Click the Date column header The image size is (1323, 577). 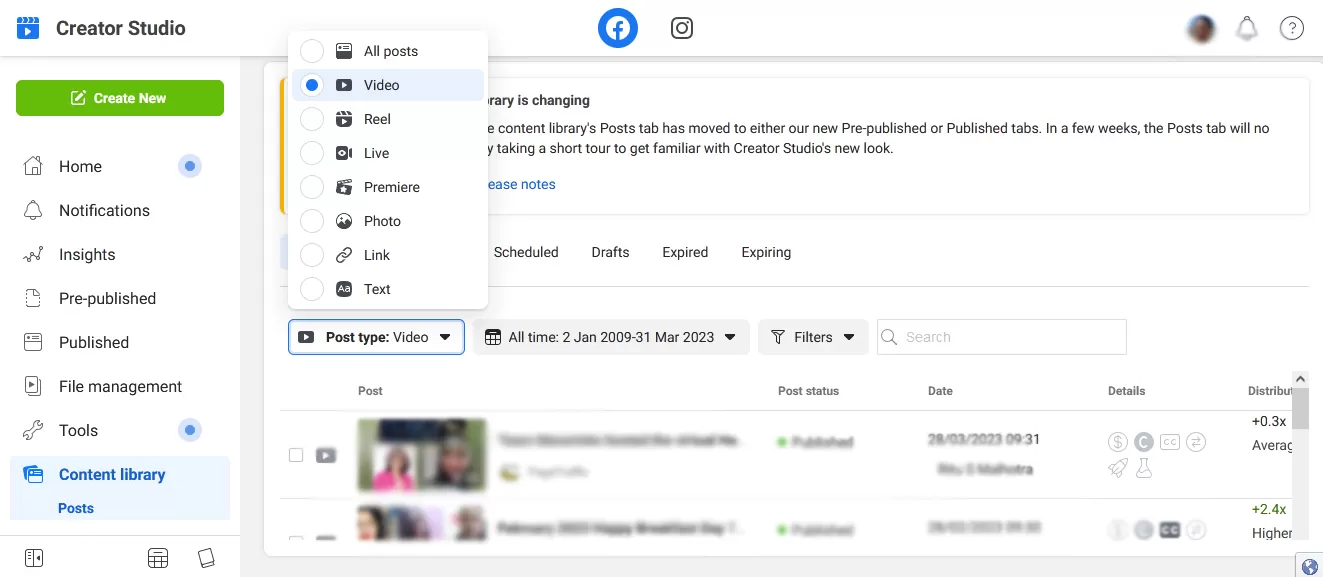point(940,391)
